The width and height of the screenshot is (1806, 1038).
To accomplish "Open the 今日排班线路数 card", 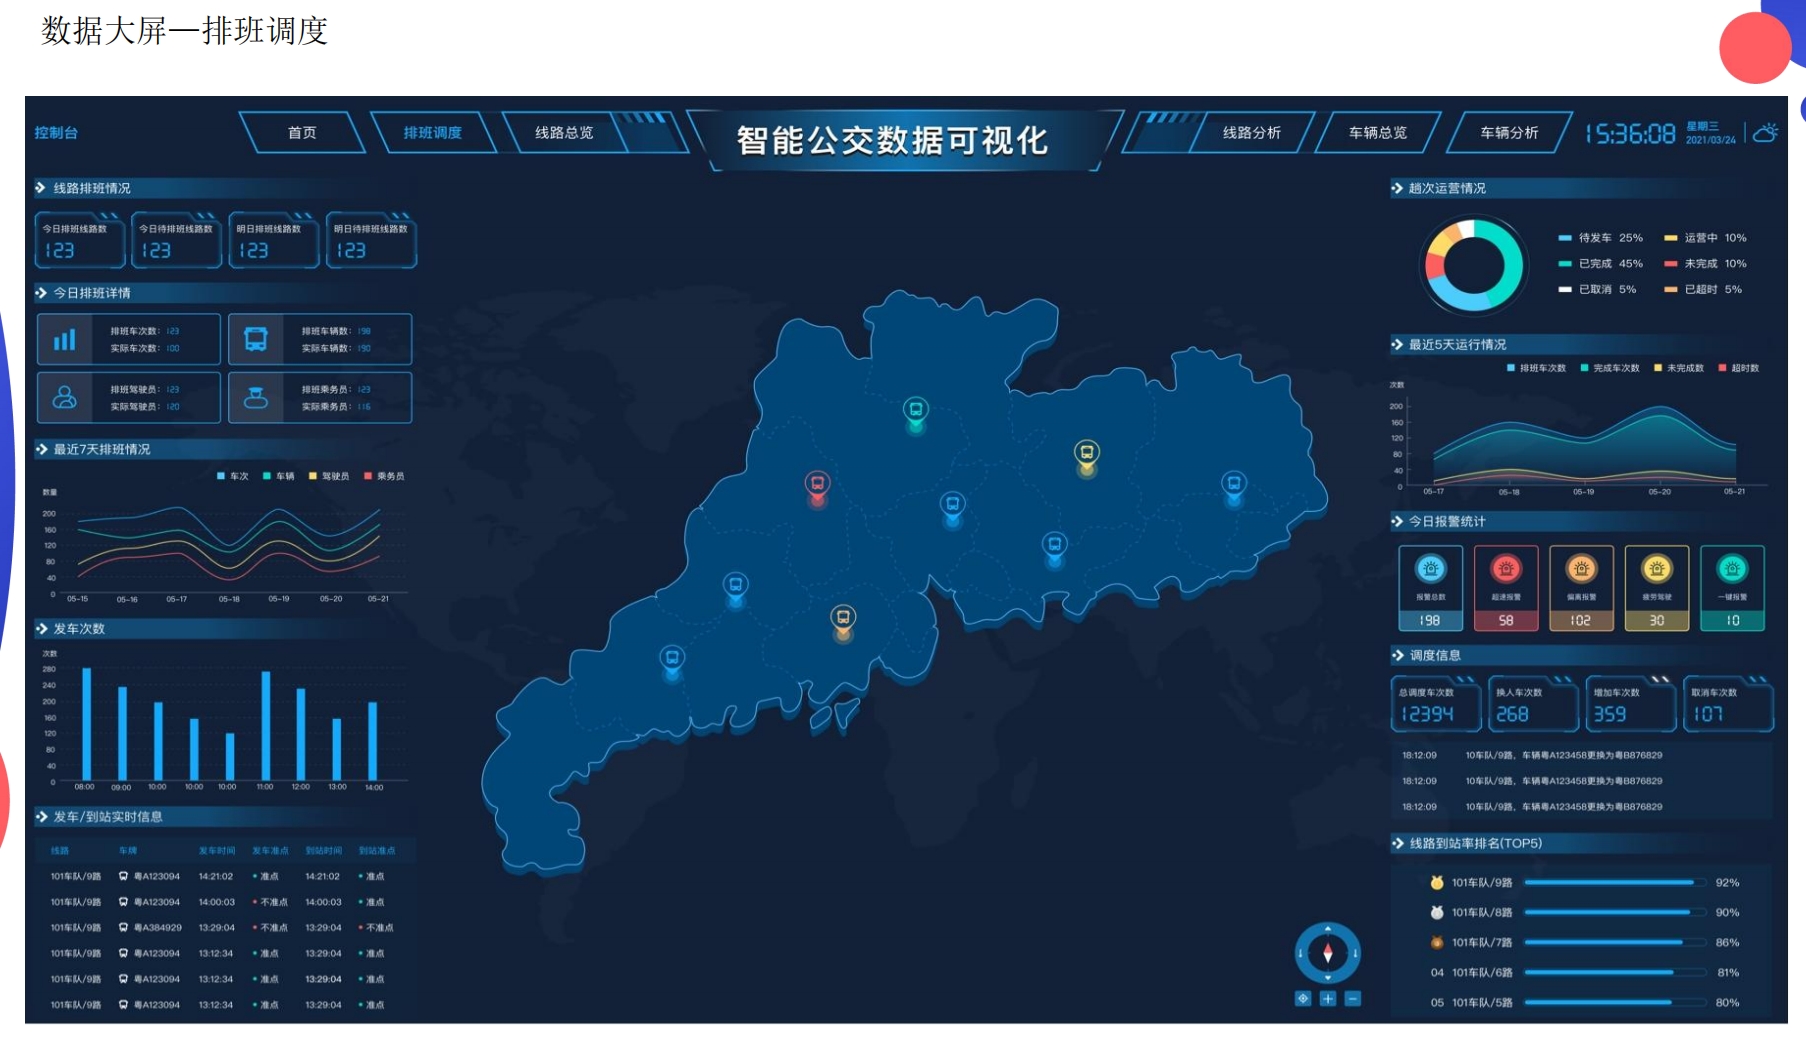I will pyautogui.click(x=80, y=240).
